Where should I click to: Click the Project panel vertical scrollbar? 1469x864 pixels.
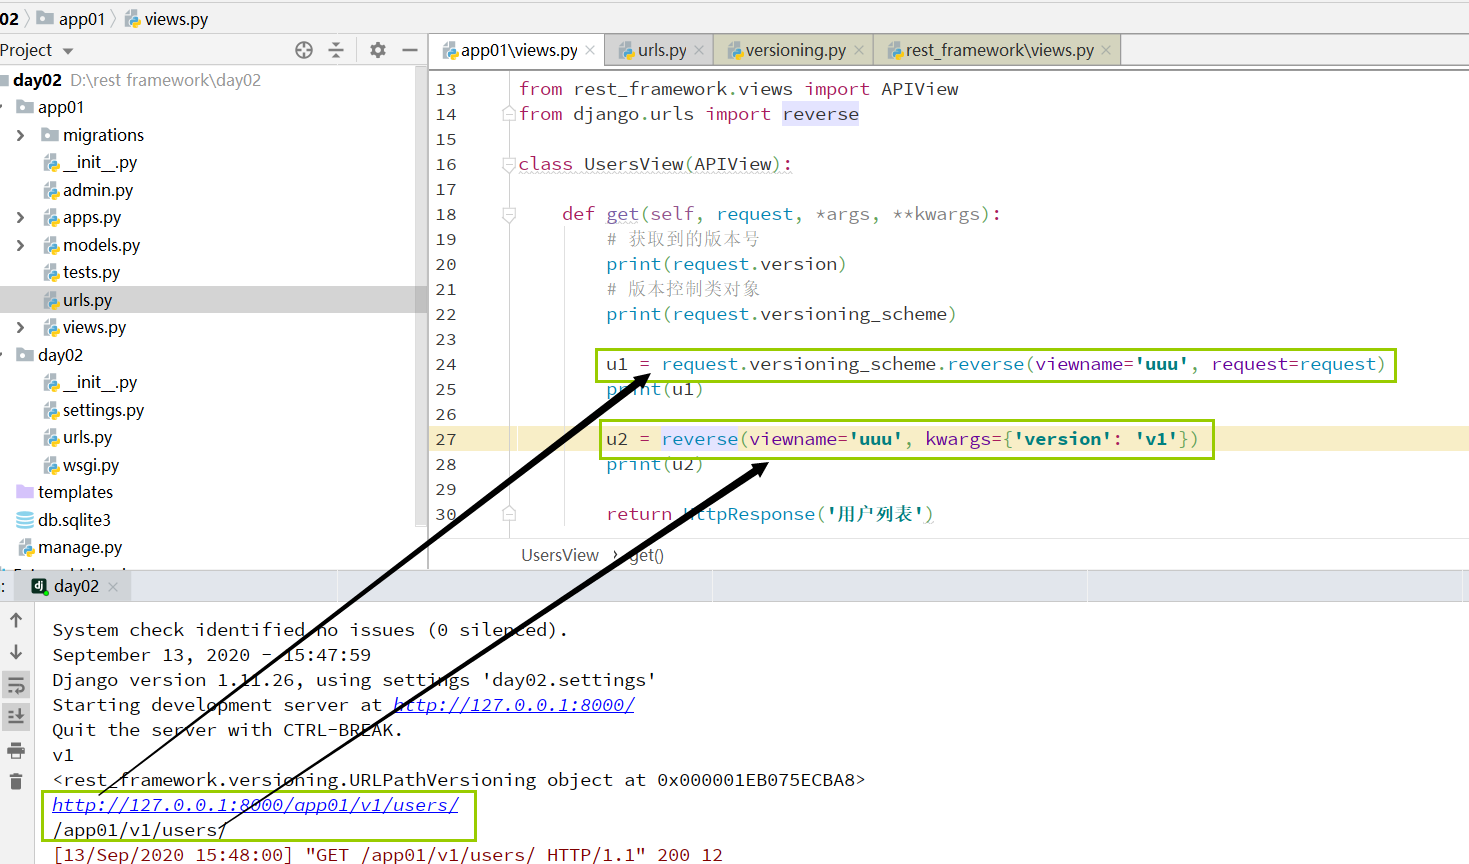pos(421,295)
